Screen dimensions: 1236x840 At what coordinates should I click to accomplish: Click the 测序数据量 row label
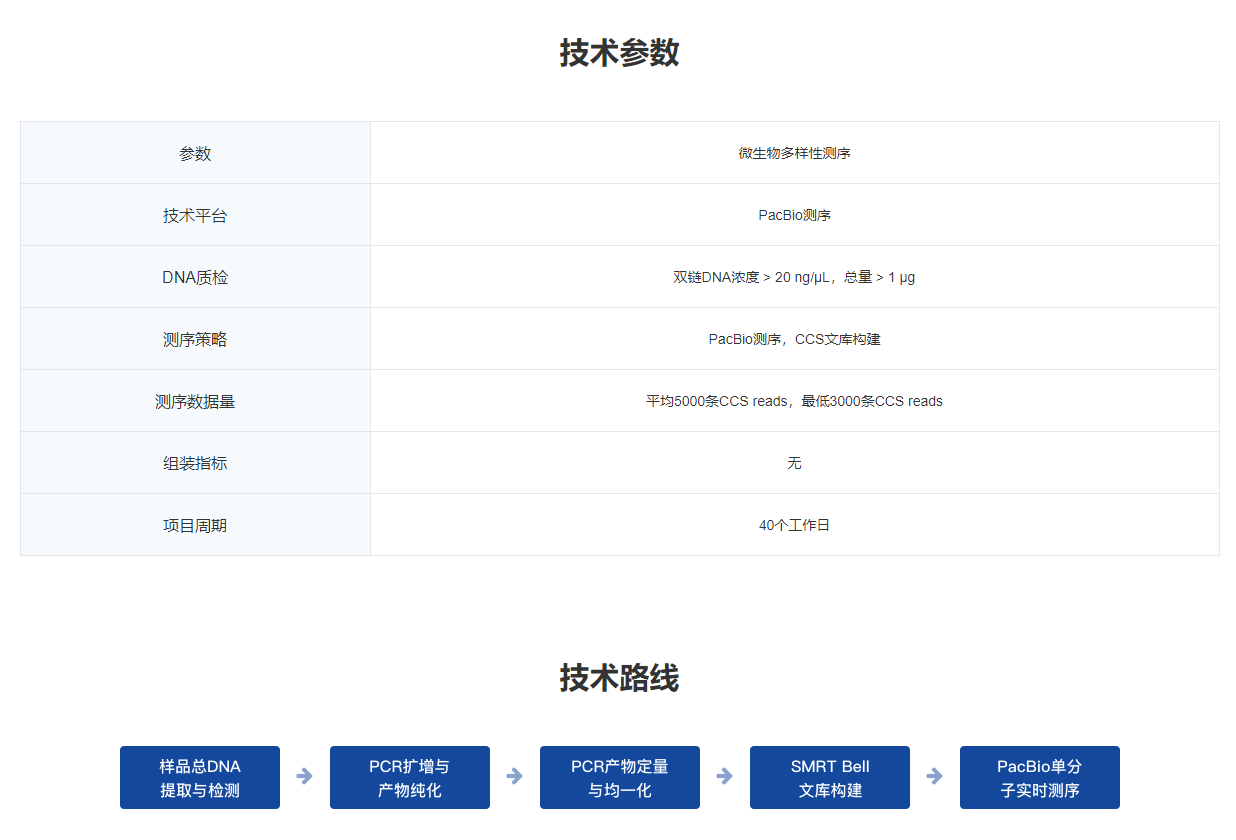point(195,401)
